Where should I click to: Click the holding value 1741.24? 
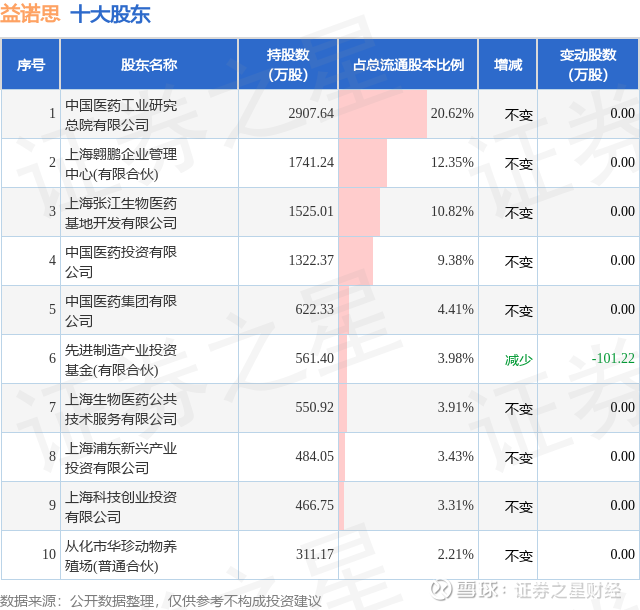311,162
